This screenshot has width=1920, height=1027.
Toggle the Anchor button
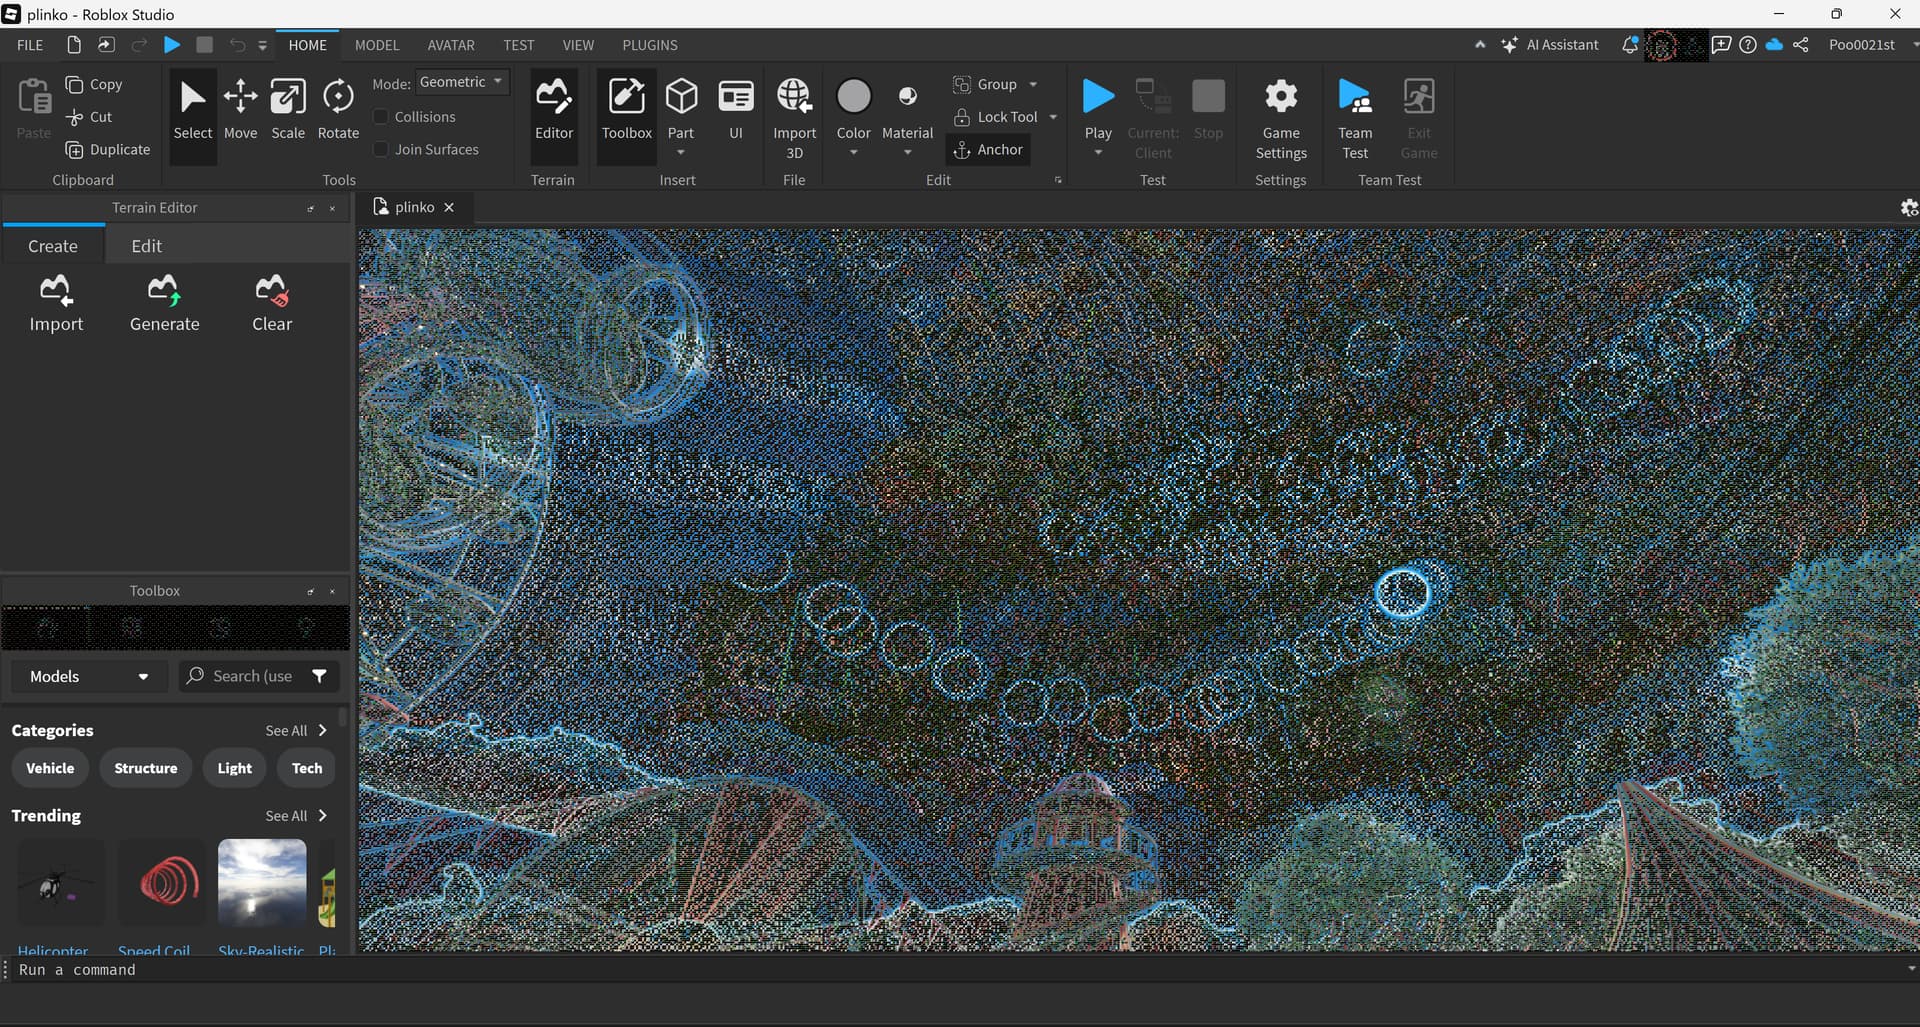tap(988, 149)
